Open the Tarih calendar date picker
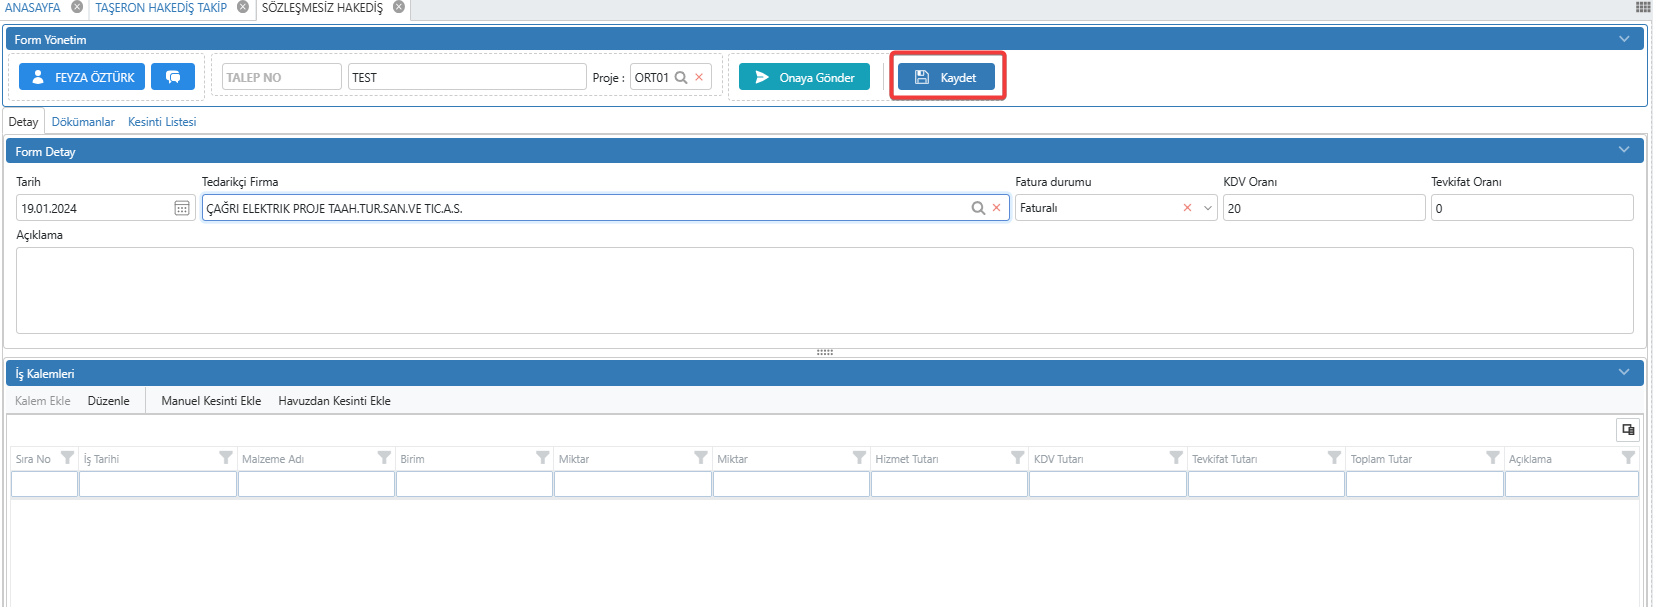This screenshot has width=1653, height=607. [x=182, y=208]
